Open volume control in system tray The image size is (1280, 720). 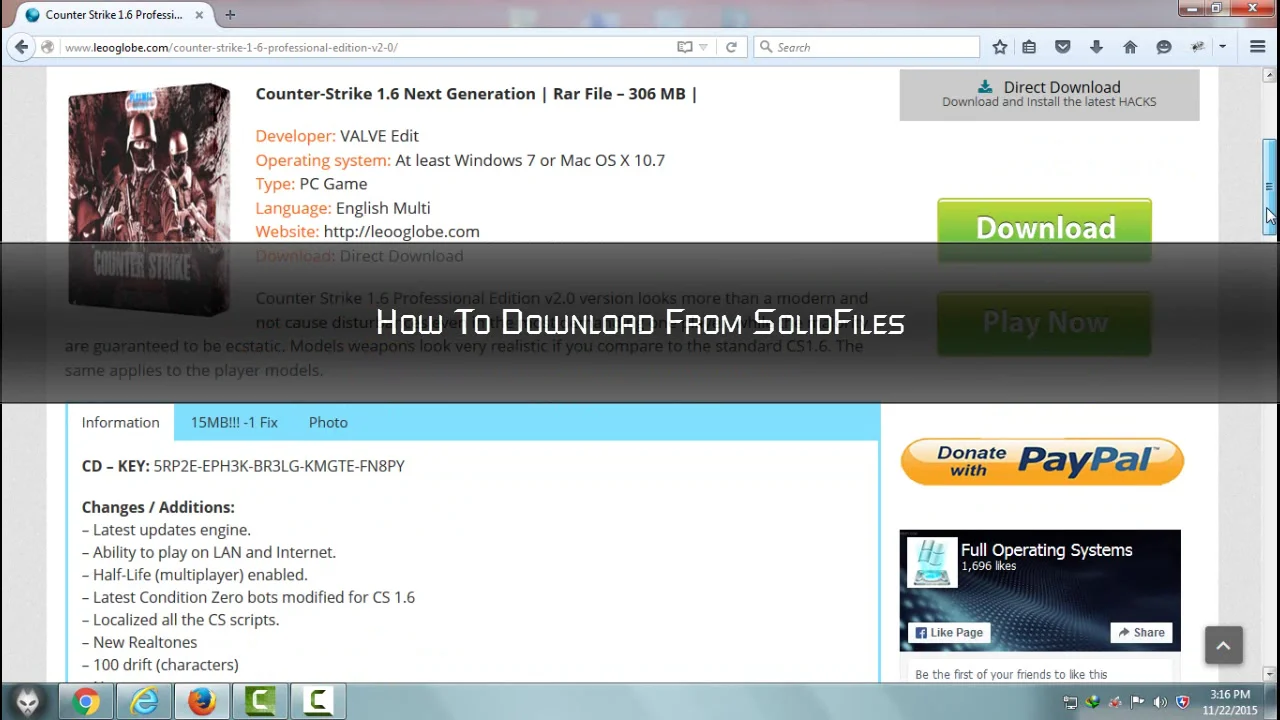click(x=1160, y=702)
